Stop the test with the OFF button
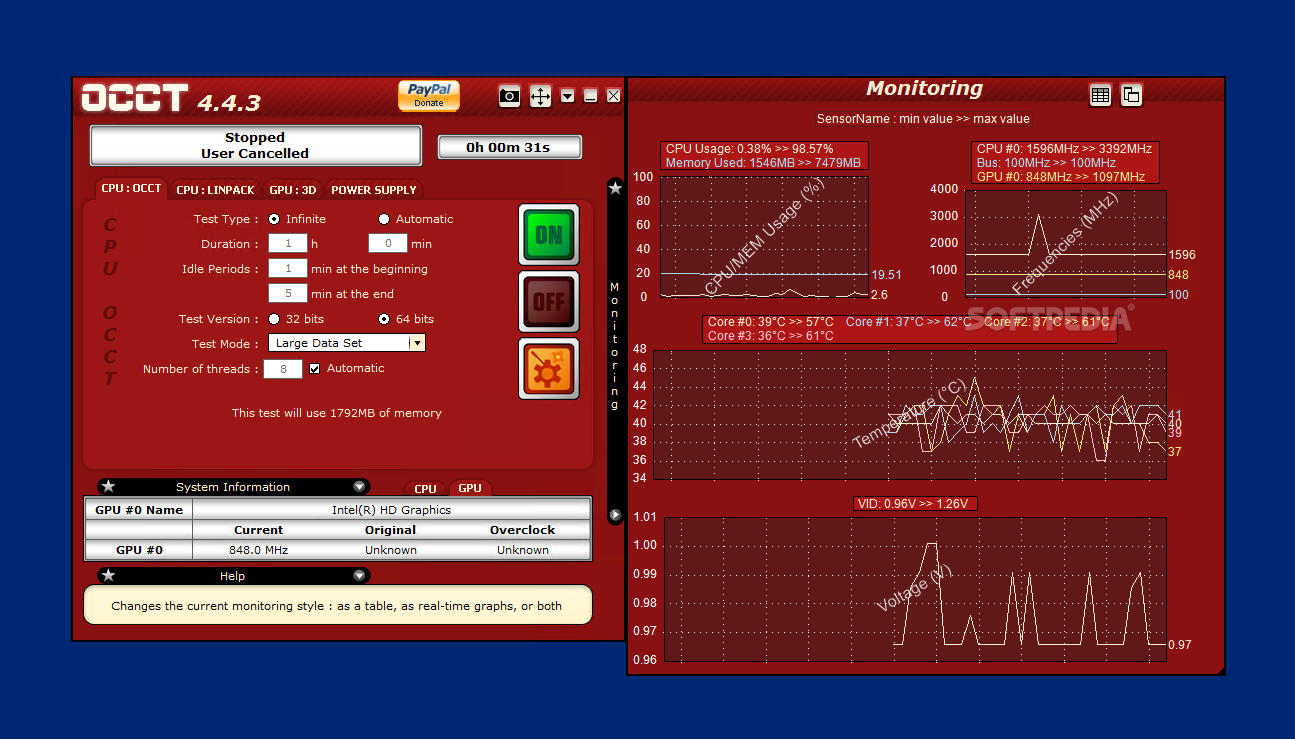This screenshot has width=1295, height=739. pyautogui.click(x=549, y=301)
